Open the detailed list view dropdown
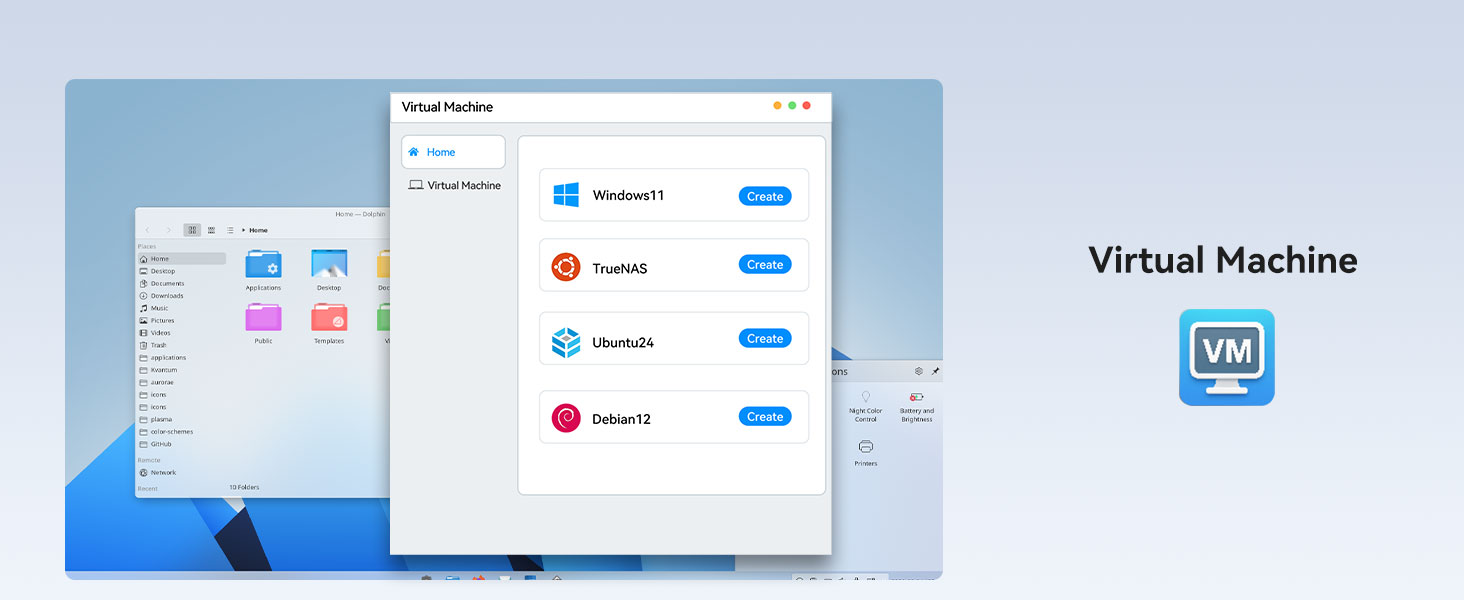Screen dimensions: 1464x600 point(230,229)
